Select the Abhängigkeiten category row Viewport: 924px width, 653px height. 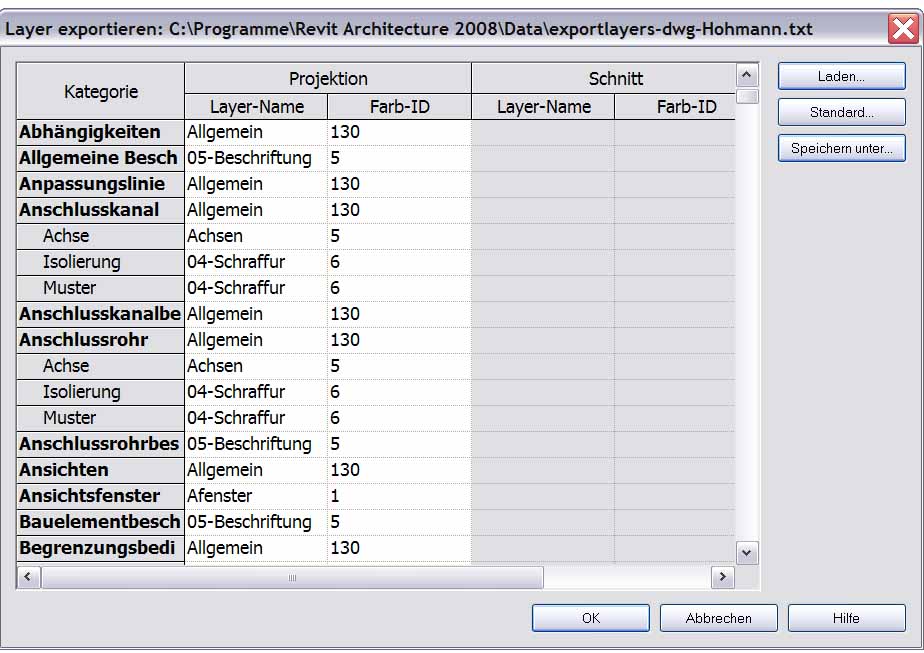101,132
